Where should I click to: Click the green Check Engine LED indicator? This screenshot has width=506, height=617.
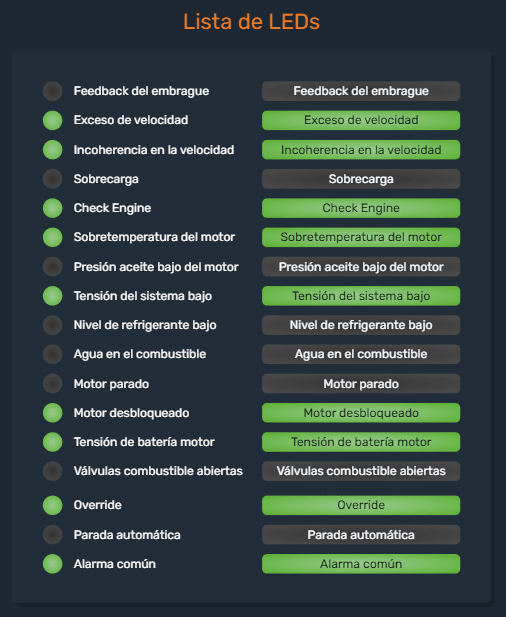tap(52, 208)
